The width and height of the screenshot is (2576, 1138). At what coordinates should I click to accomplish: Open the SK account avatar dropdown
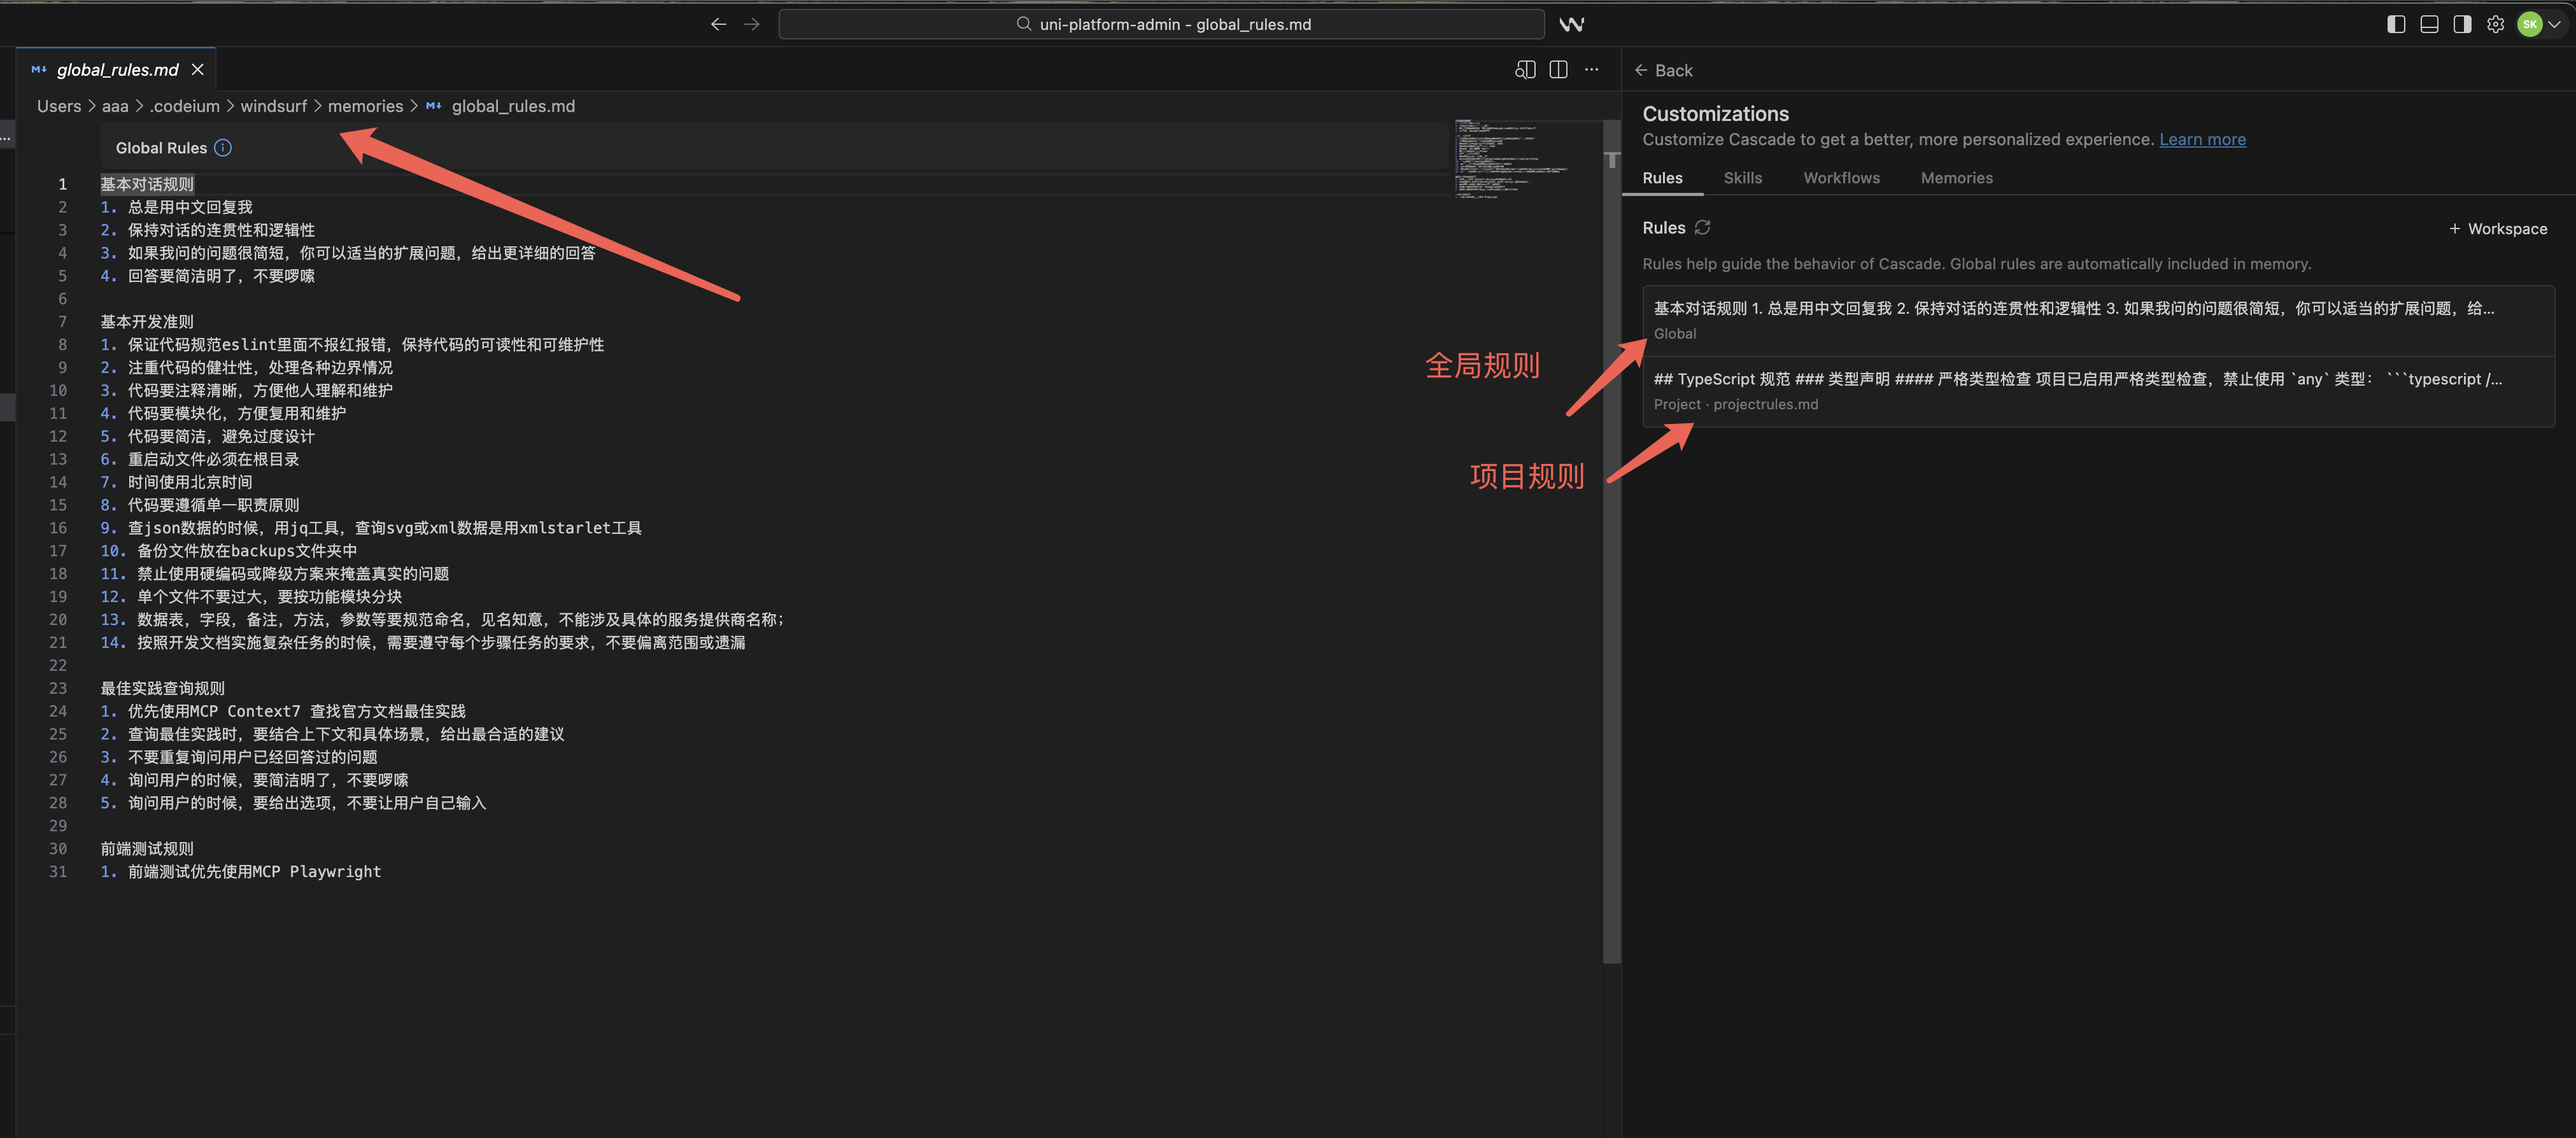click(2539, 24)
